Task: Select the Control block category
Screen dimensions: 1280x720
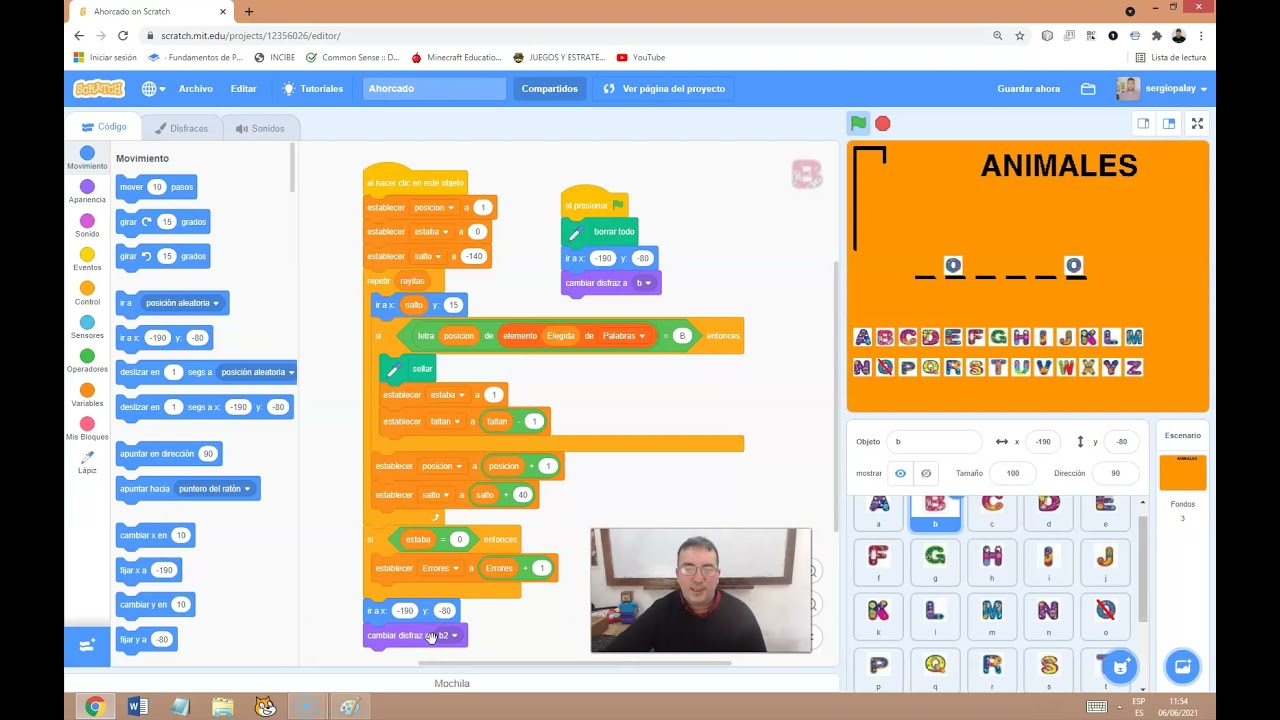Action: (87, 294)
